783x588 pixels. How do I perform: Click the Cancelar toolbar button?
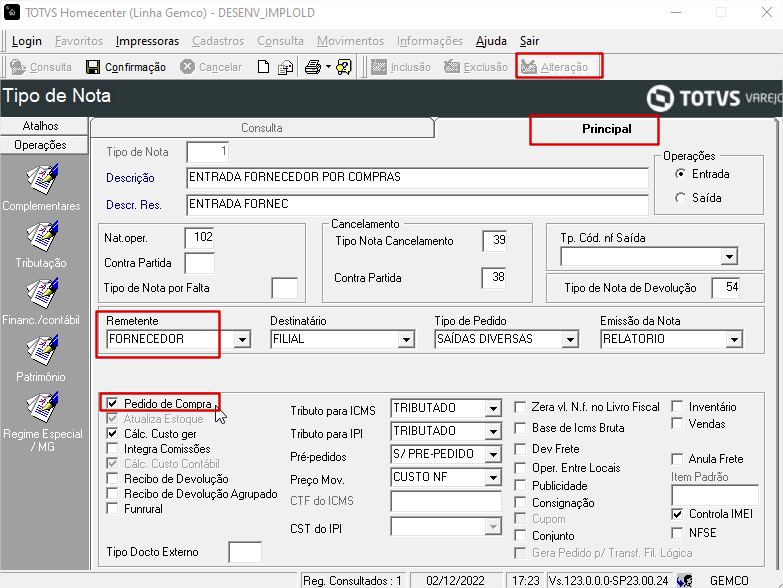pos(211,67)
